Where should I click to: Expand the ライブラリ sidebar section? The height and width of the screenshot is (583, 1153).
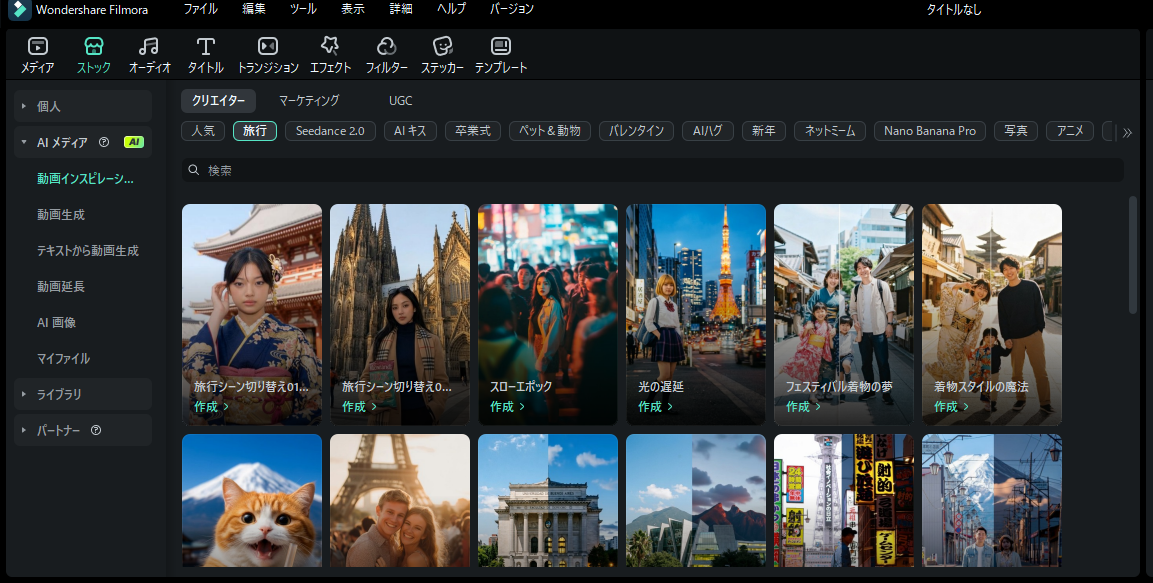pyautogui.click(x=59, y=394)
